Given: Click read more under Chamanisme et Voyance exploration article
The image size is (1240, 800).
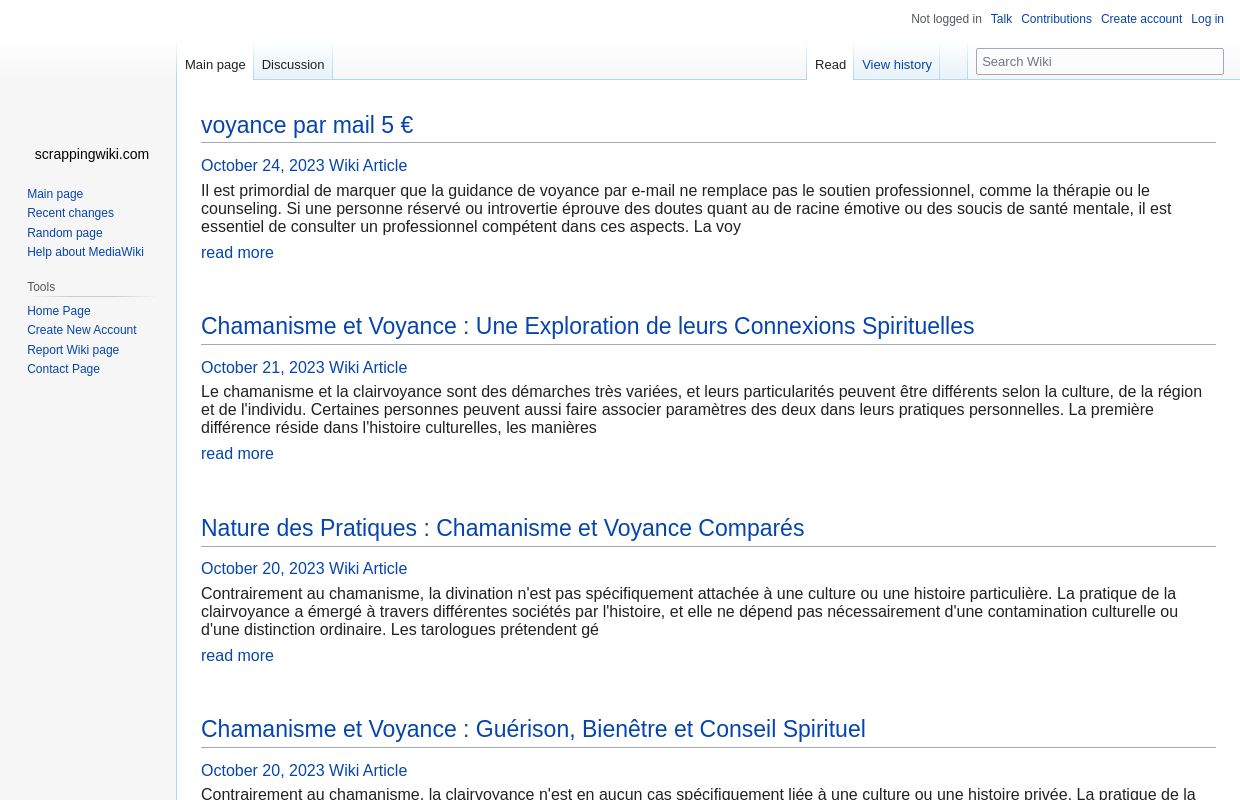Looking at the screenshot, I should (x=237, y=453).
